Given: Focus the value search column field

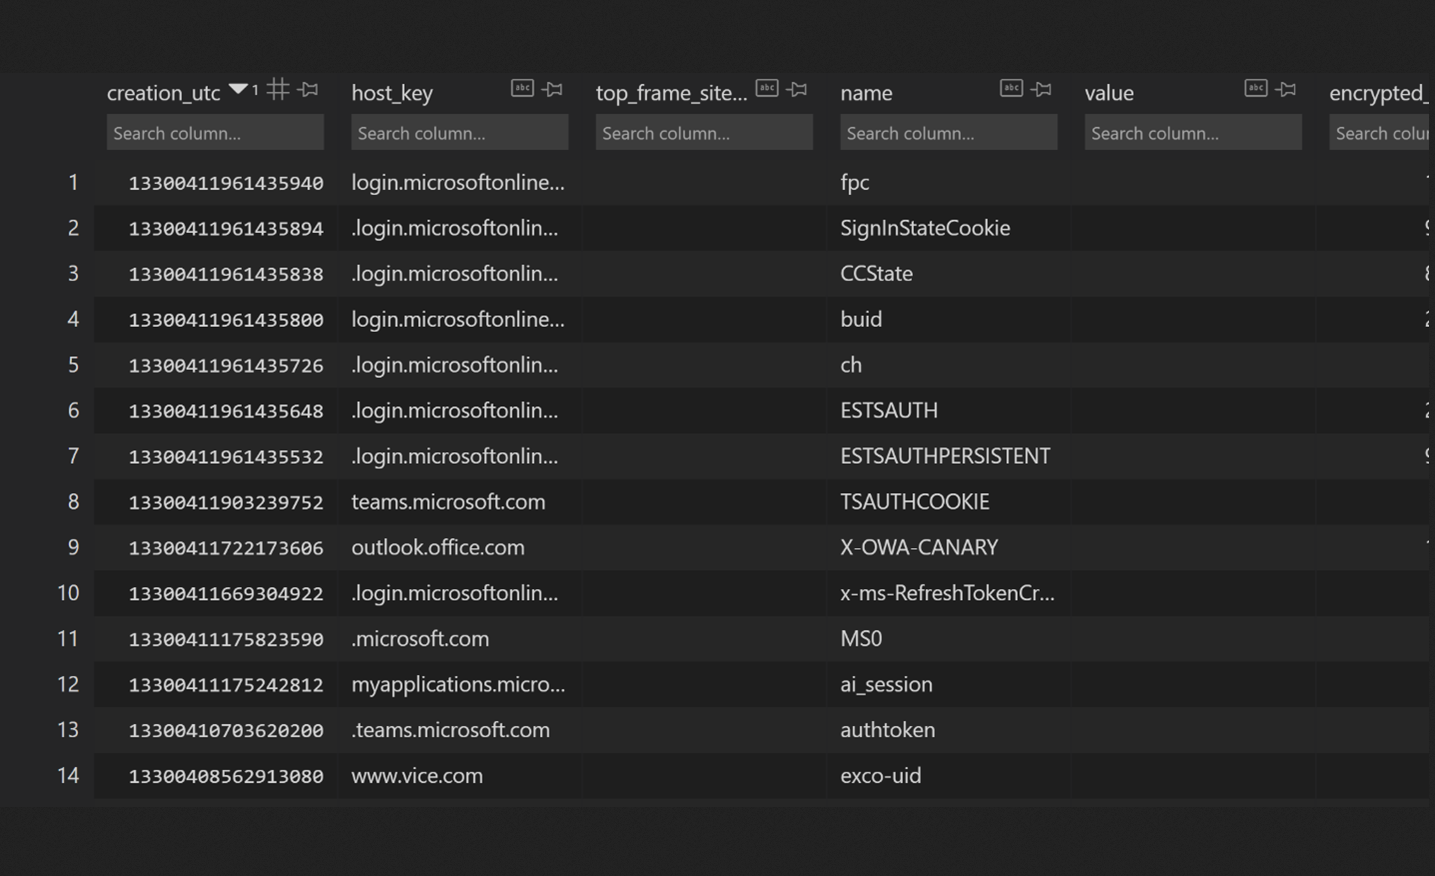Looking at the screenshot, I should tap(1193, 132).
